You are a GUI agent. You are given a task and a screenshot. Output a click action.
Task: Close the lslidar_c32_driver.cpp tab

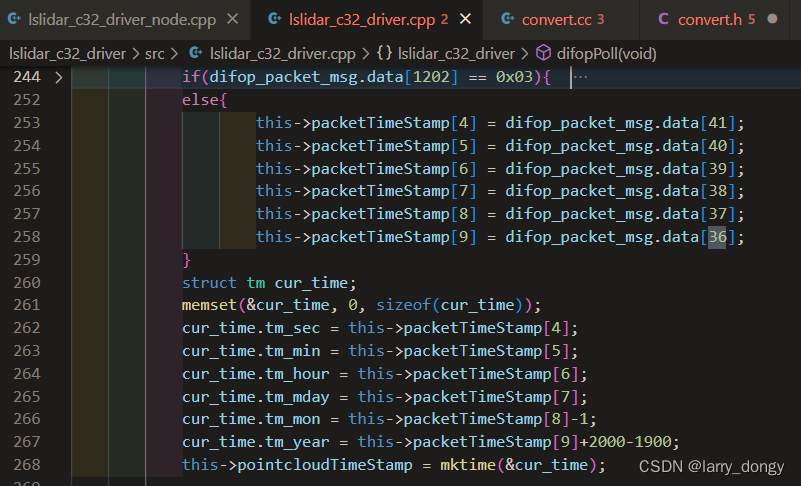[x=465, y=19]
